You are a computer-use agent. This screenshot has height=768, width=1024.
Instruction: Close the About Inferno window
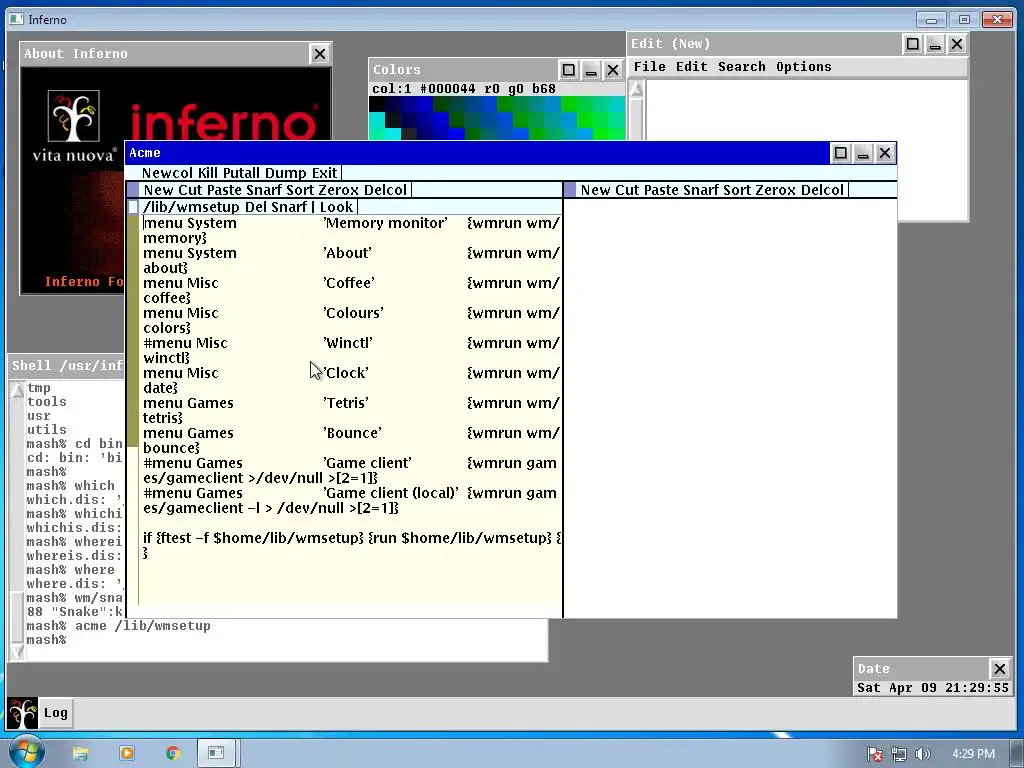tap(319, 54)
